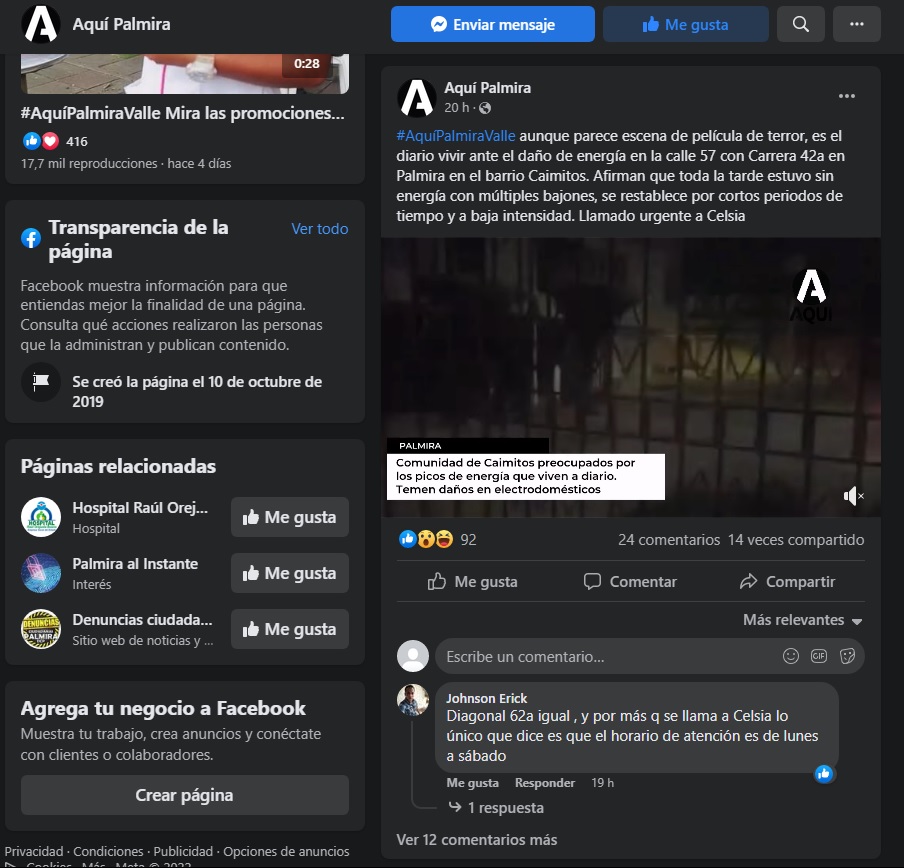This screenshot has height=868, width=904.
Task: Click the Denuncias ciudada... page name
Action: coord(142,620)
